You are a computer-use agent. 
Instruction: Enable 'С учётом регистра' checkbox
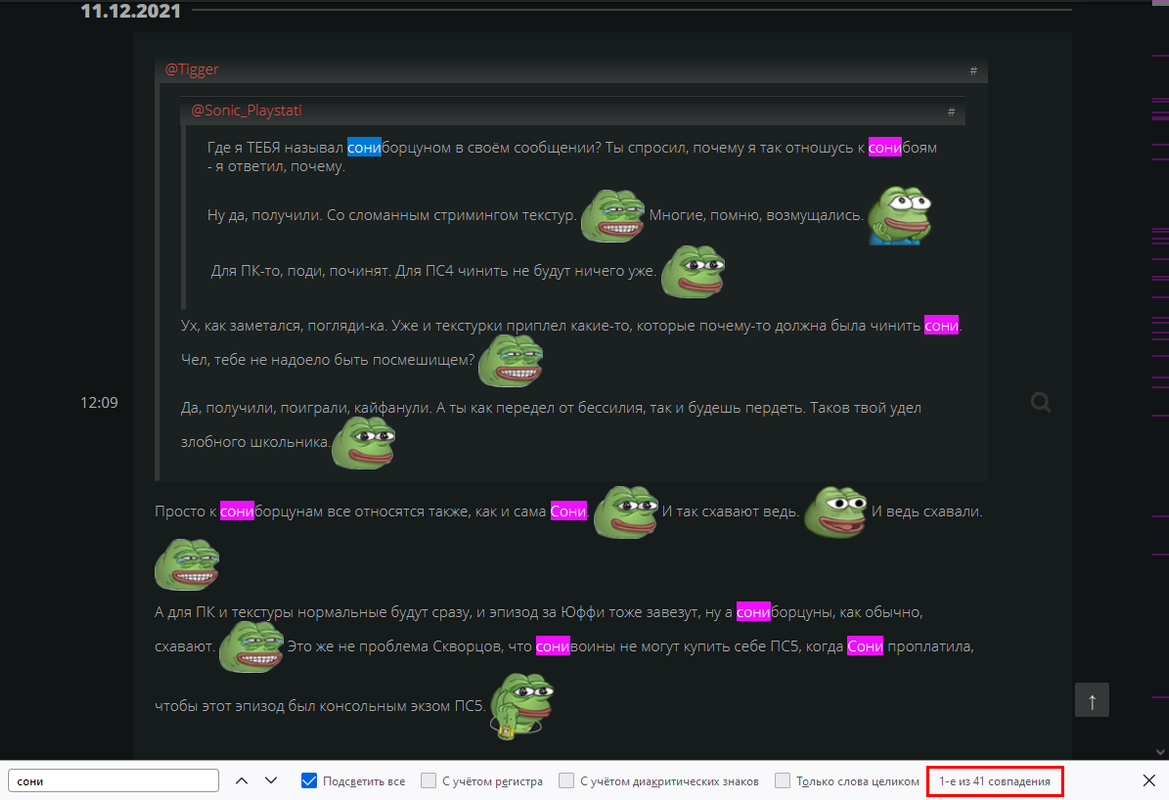[428, 781]
